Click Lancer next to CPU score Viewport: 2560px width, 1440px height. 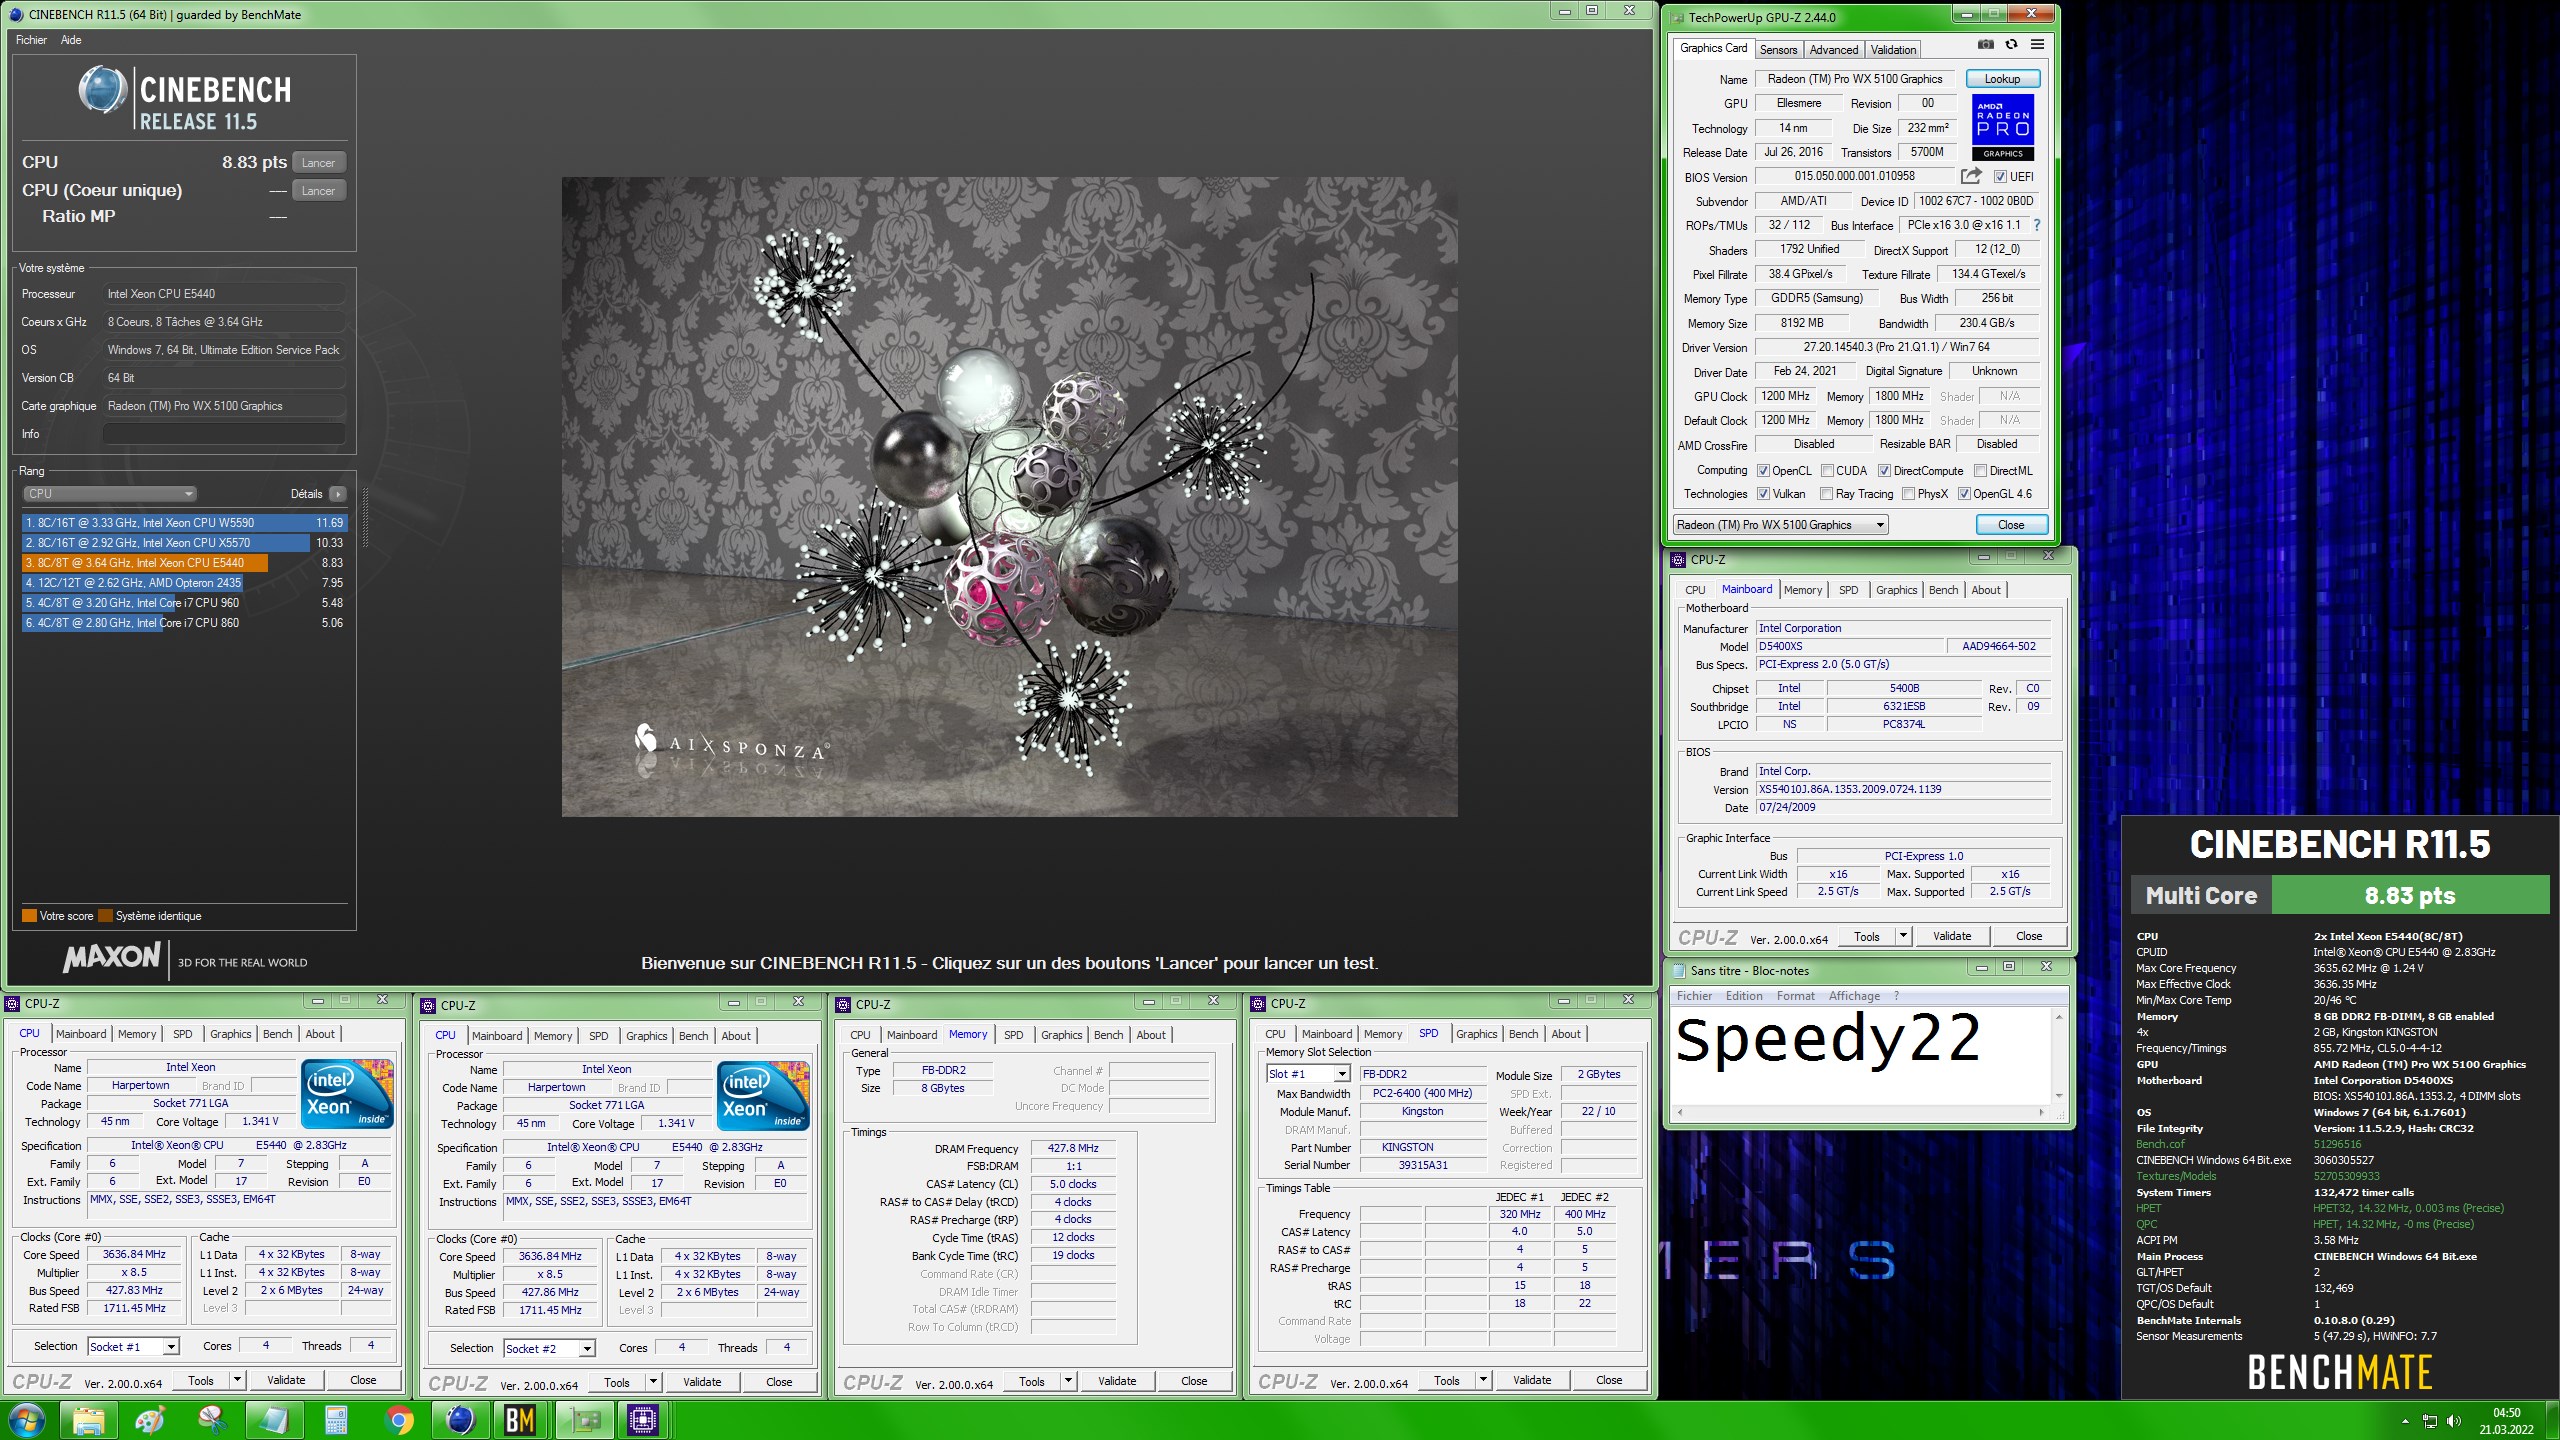pyautogui.click(x=318, y=163)
